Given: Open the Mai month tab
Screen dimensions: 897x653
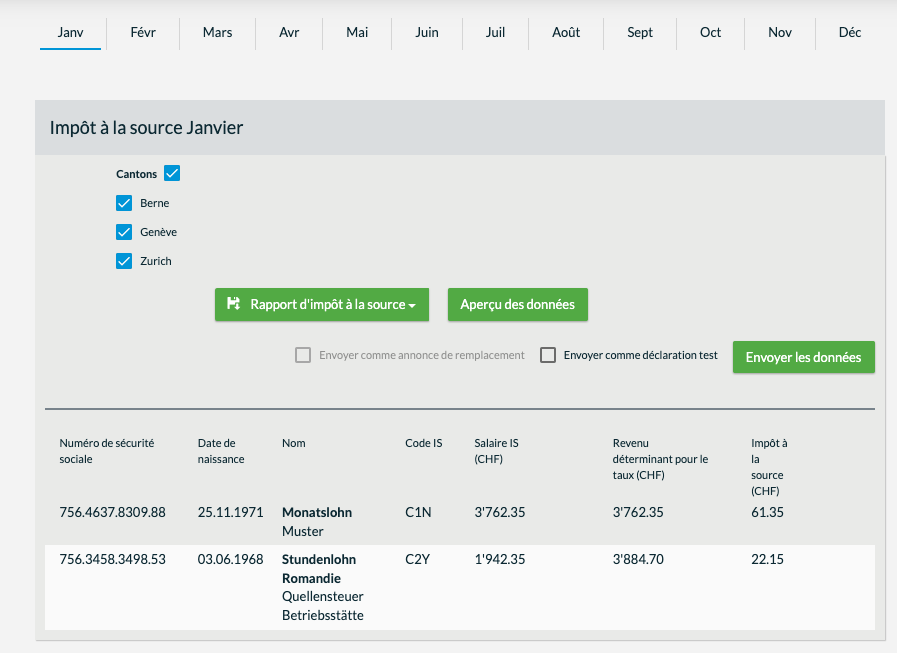Looking at the screenshot, I should pos(357,33).
